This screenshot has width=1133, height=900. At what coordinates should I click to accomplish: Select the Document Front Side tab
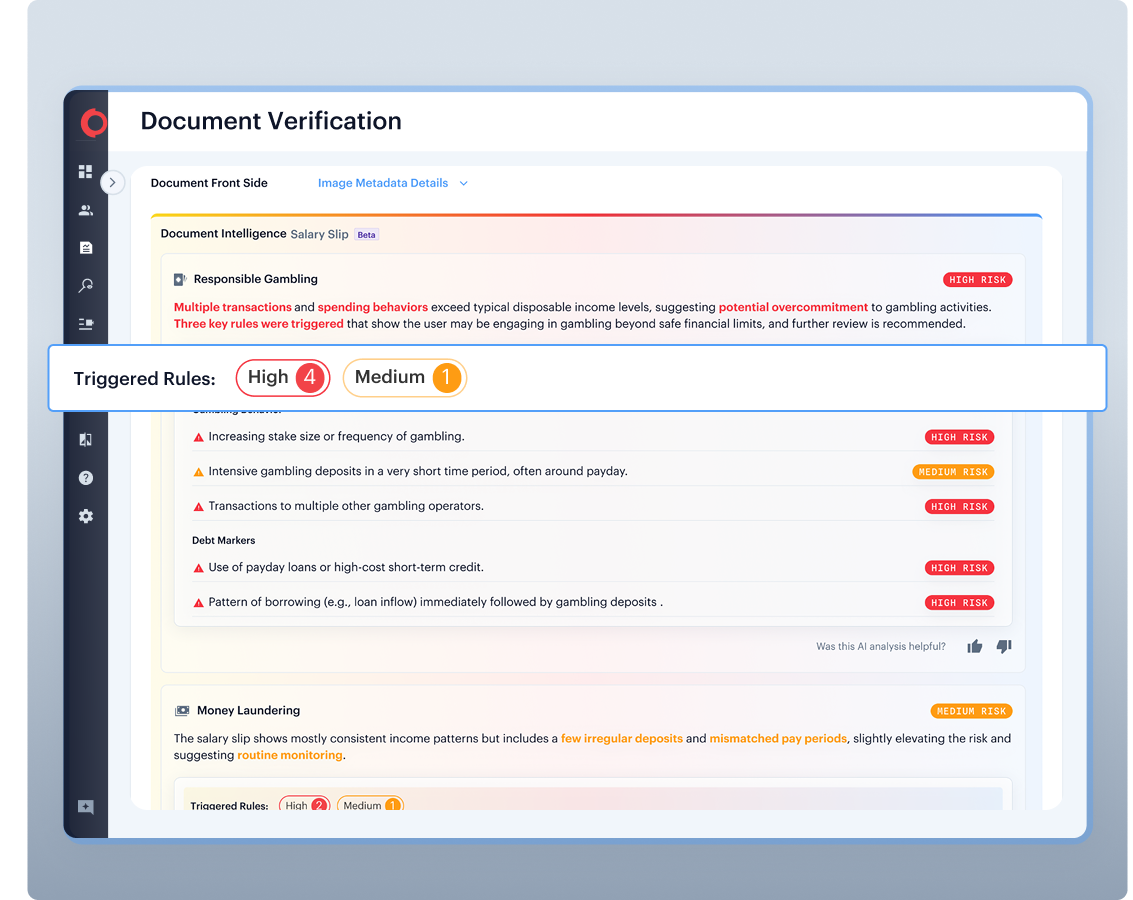pos(209,183)
